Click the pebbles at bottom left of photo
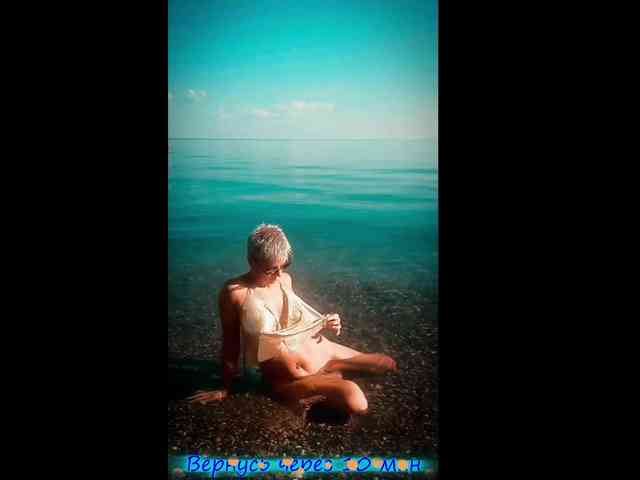 tap(200, 430)
